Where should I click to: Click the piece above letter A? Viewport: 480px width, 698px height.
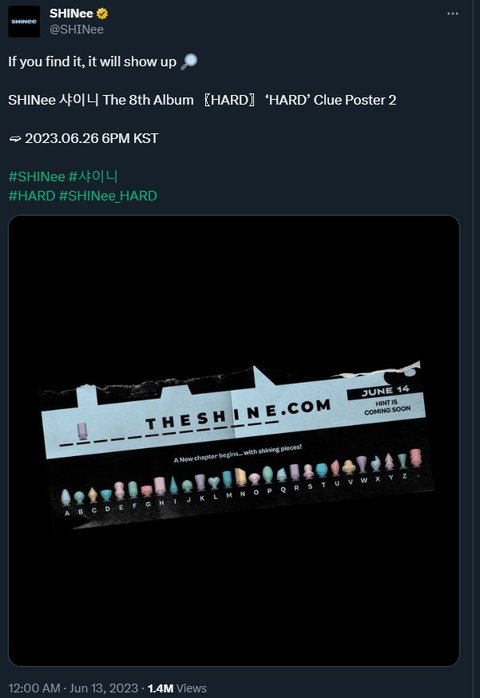tap(66, 498)
